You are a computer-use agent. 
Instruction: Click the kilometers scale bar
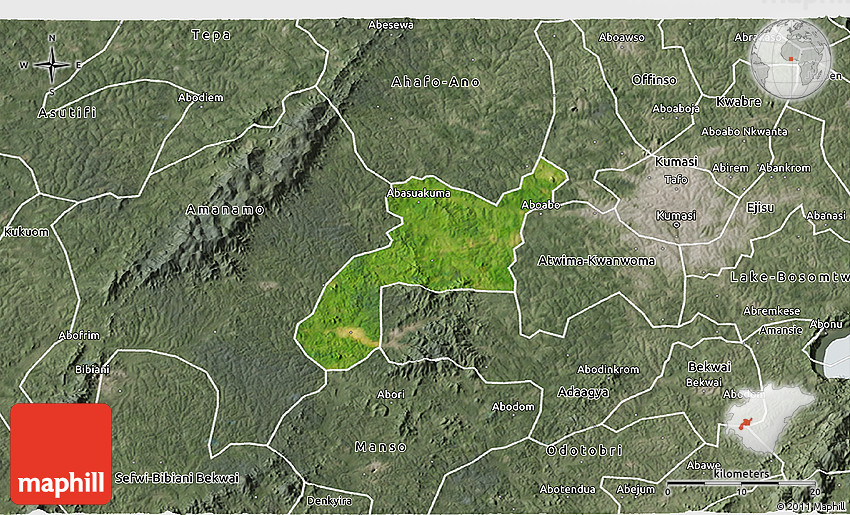click(741, 483)
